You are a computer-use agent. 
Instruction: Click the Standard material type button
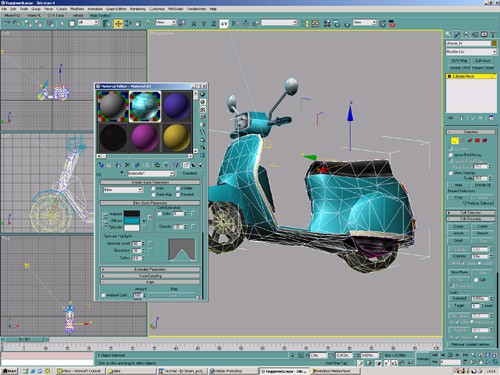point(190,173)
